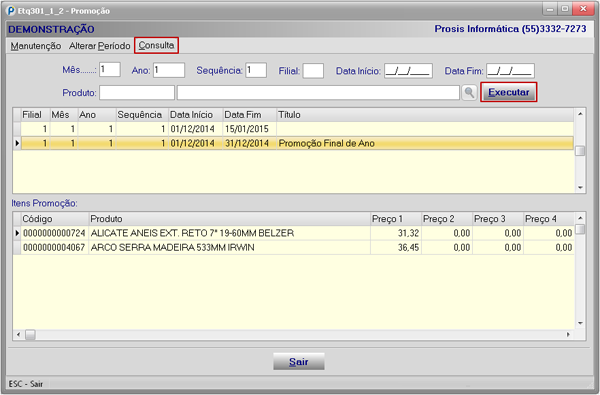Click the wide product description field
Viewport: 600px width, 395px height.
click(318, 93)
